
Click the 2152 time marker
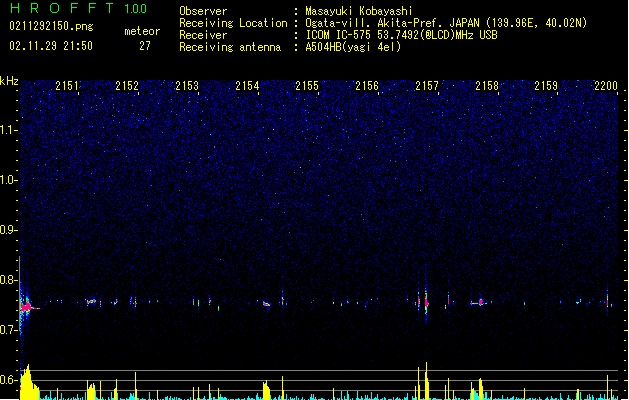click(127, 85)
